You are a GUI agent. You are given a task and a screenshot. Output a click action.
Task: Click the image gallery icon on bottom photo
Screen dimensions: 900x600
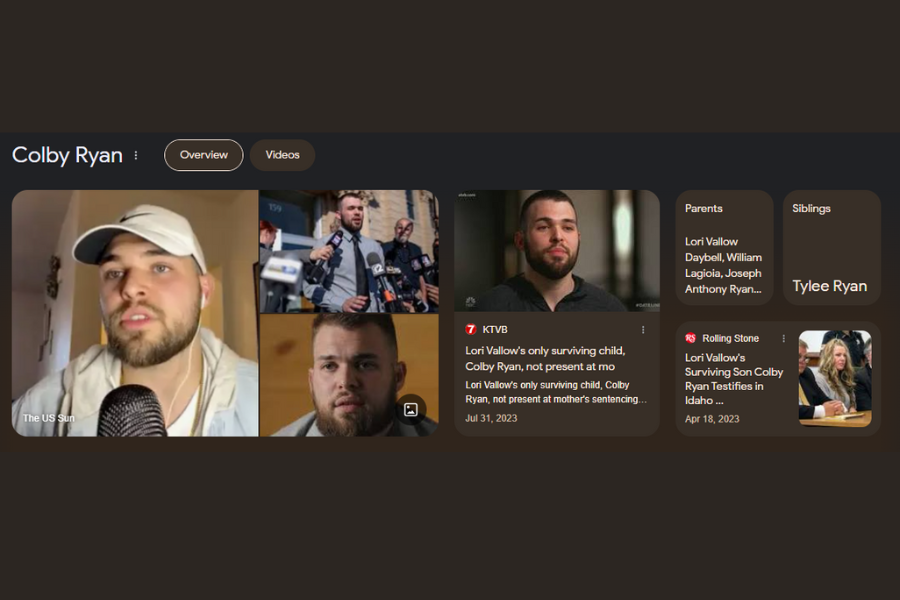coord(410,409)
